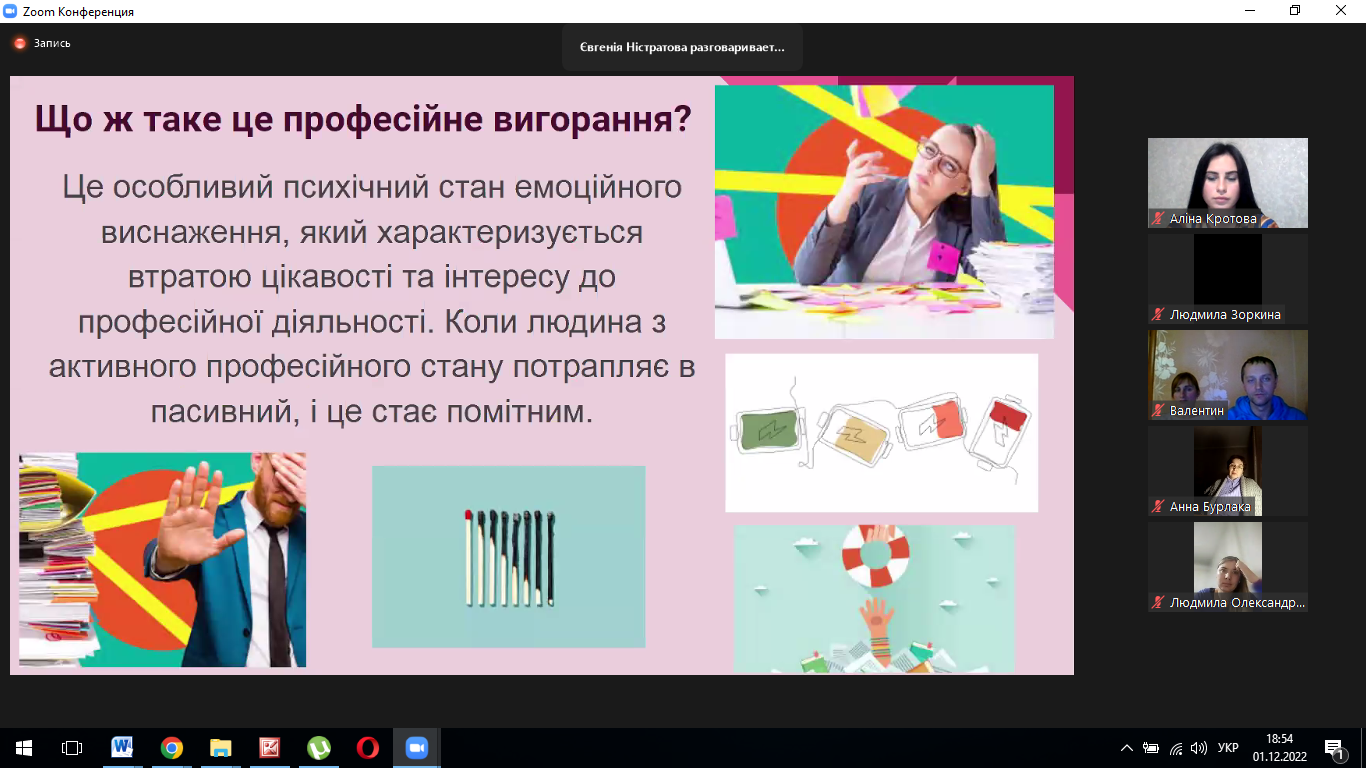This screenshot has height=768, width=1366.
Task: Open the Opera browser taskbar icon
Action: pyautogui.click(x=367, y=747)
